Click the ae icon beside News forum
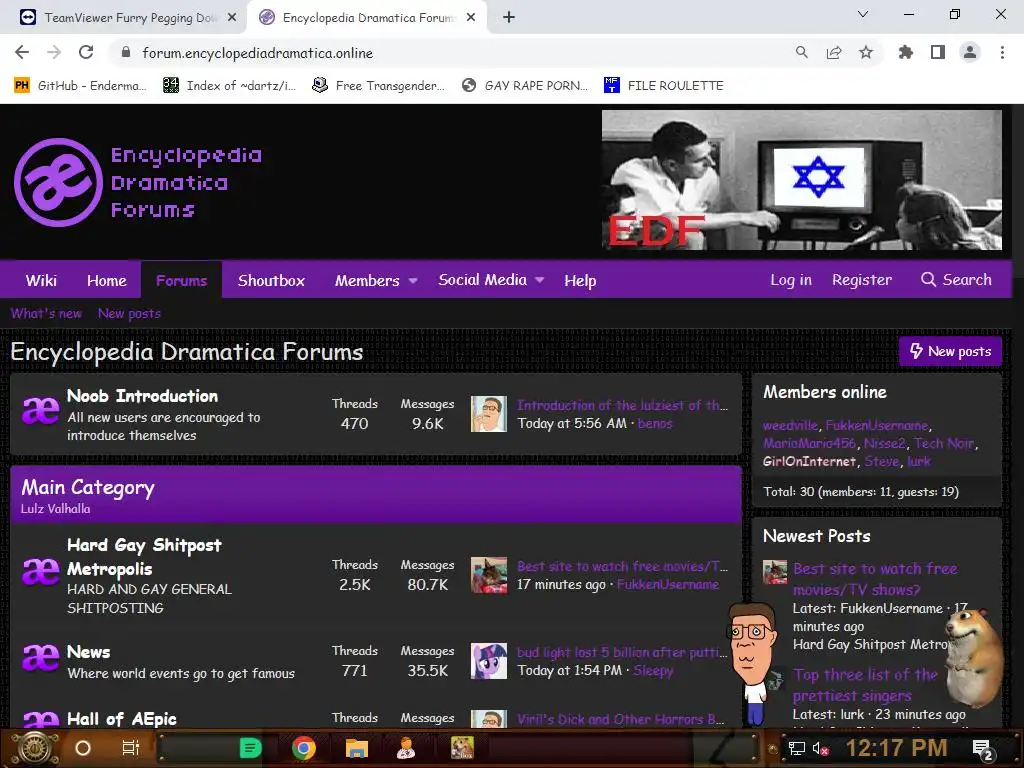This screenshot has height=768, width=1024. pyautogui.click(x=40, y=658)
